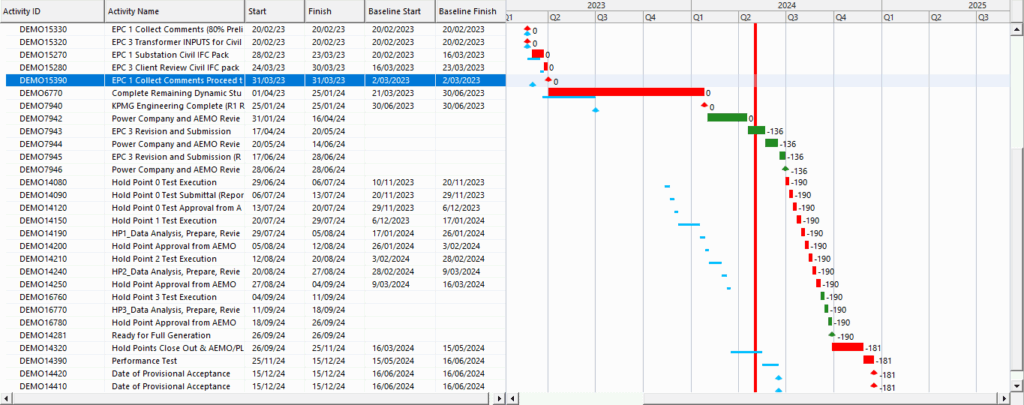The width and height of the screenshot is (1024, 405).
Task: Click Gantt horizontal scrollbar left arrow
Action: coord(513,398)
